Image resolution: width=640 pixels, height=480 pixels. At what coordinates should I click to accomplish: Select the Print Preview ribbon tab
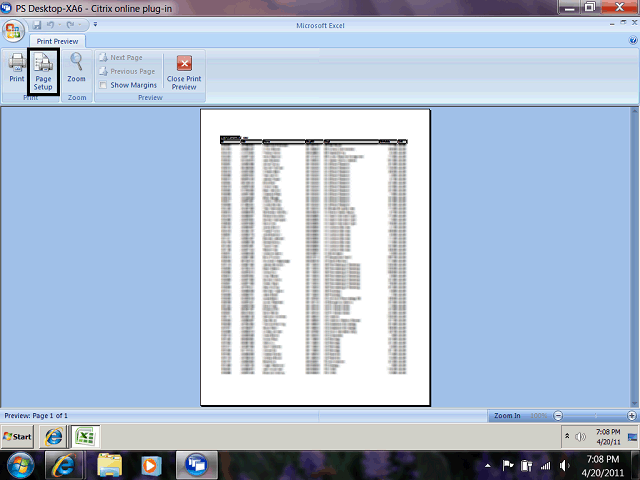pyautogui.click(x=58, y=41)
